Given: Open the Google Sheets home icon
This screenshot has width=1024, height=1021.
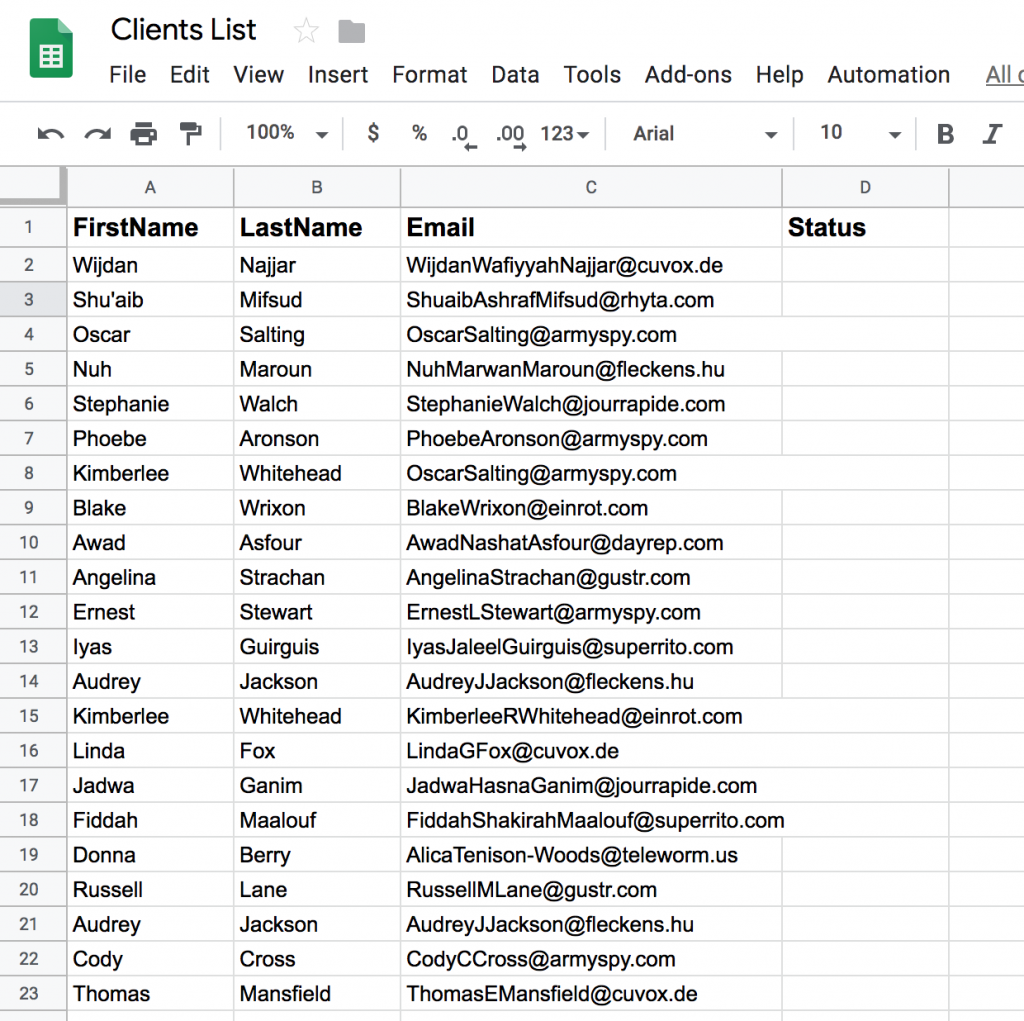Looking at the screenshot, I should click(51, 48).
